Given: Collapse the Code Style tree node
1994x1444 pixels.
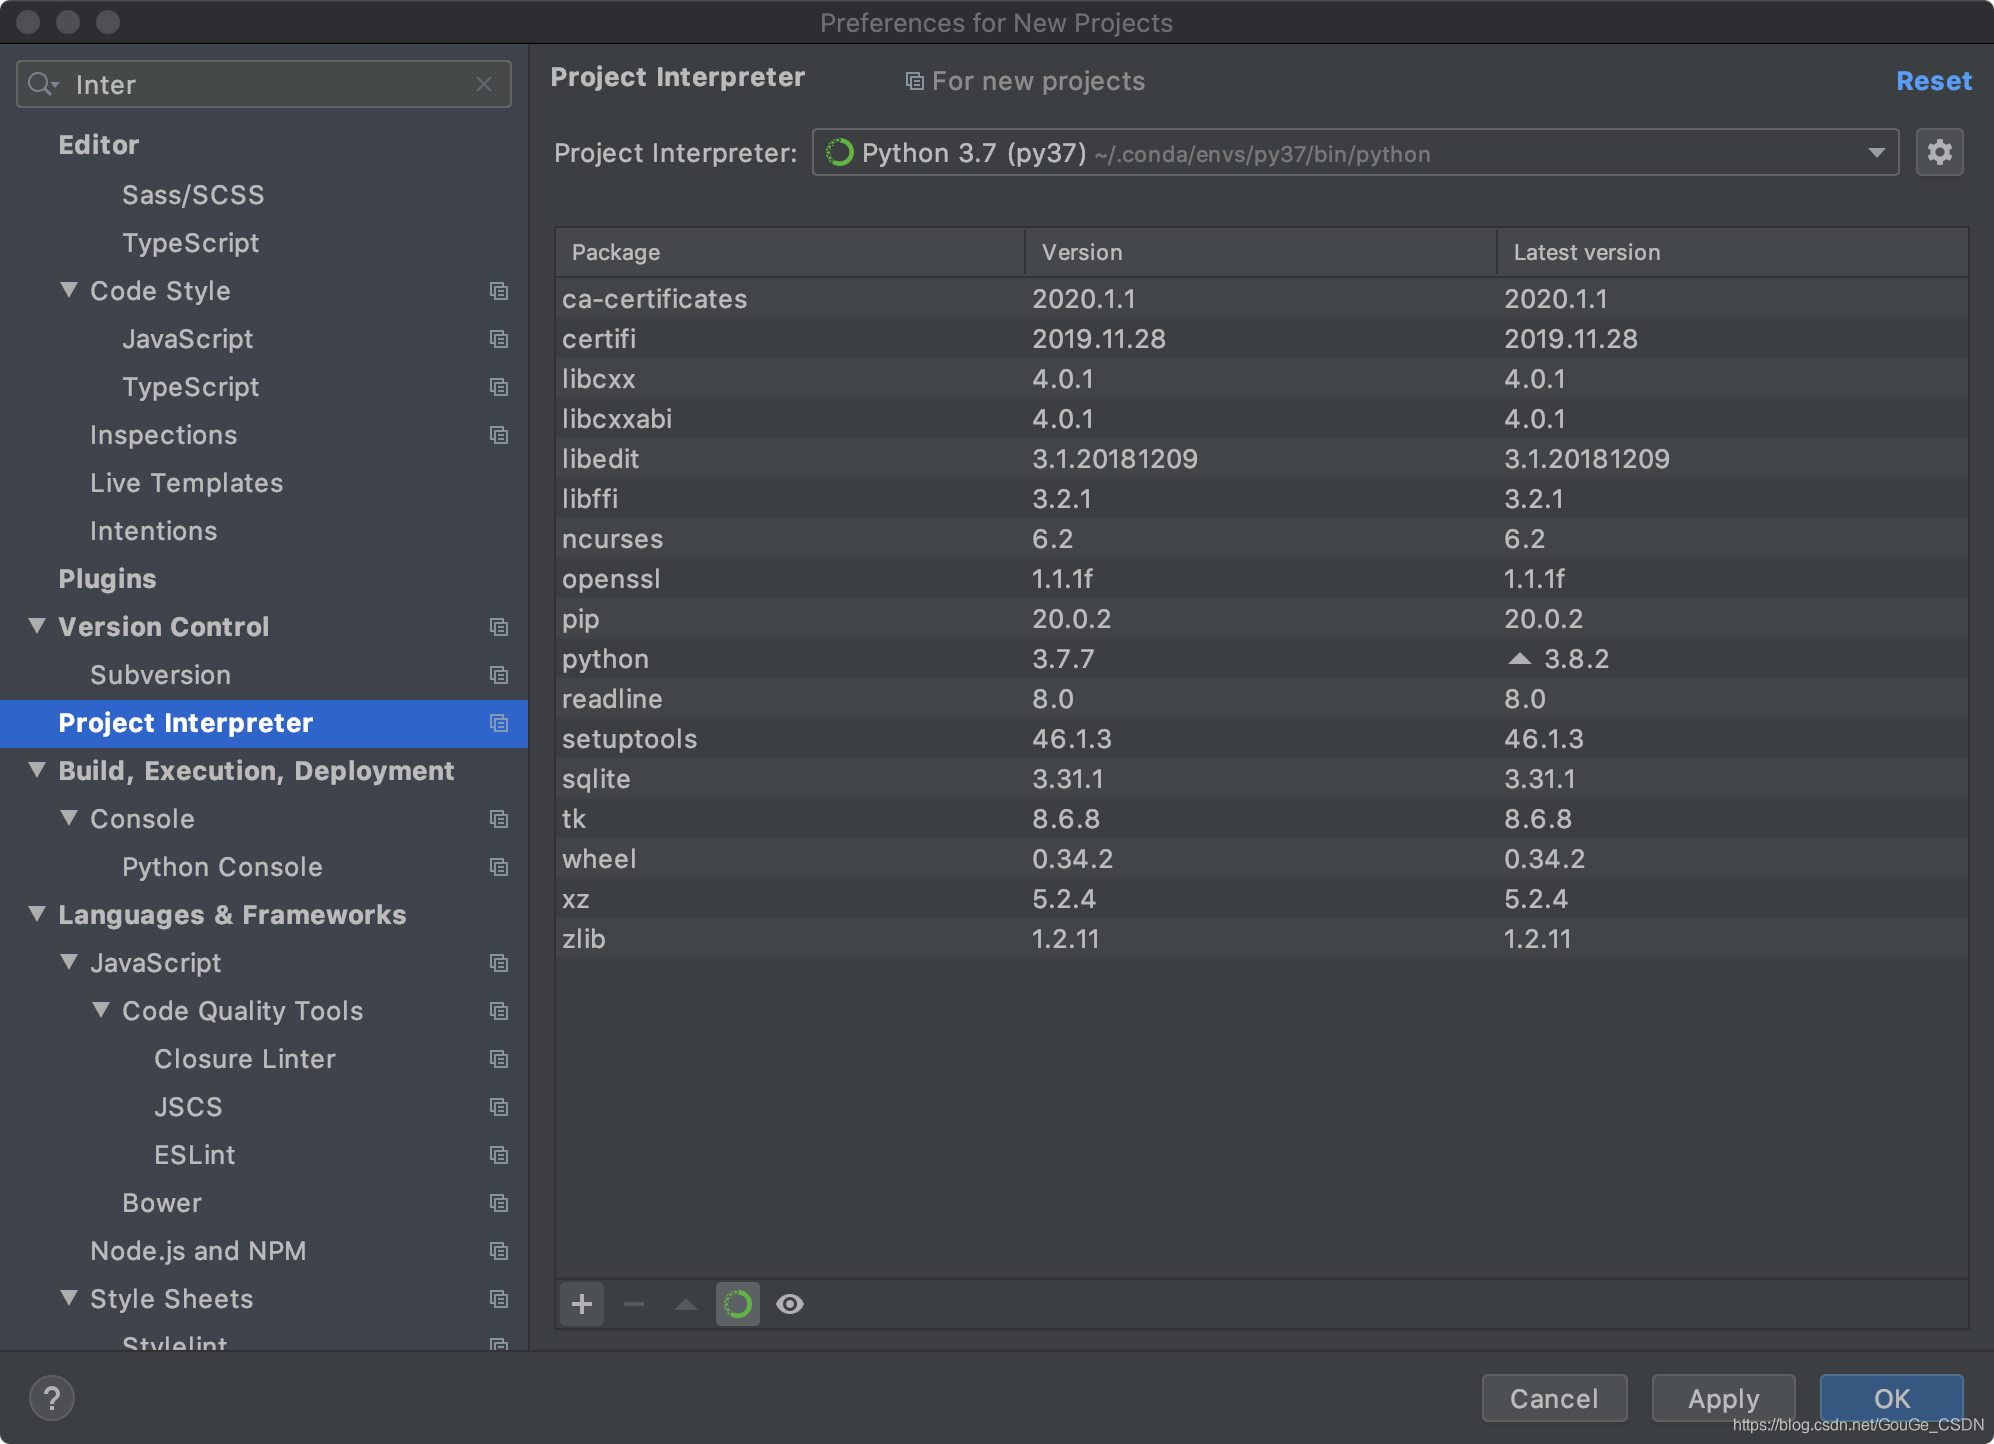Looking at the screenshot, I should tap(69, 290).
